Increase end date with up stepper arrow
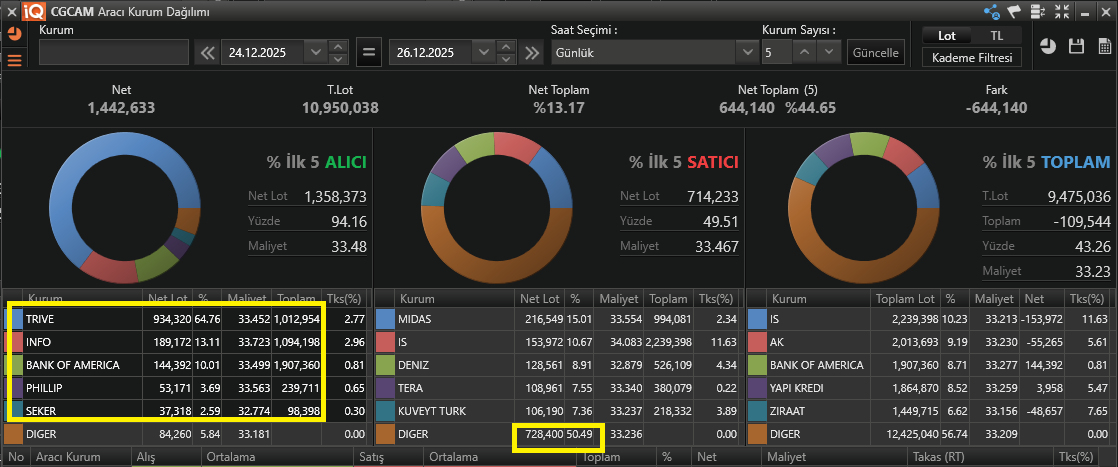The width and height of the screenshot is (1118, 467). click(x=506, y=47)
